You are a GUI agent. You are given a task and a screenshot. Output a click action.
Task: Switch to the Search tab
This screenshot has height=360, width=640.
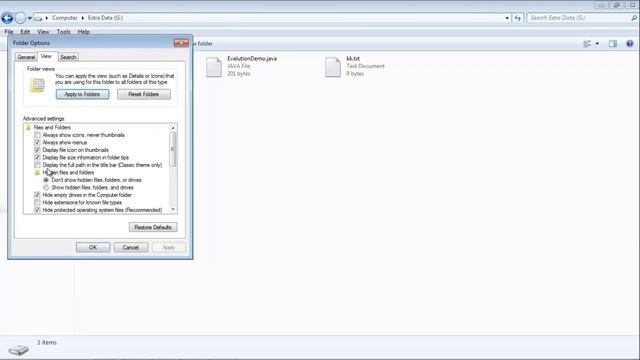[68, 57]
